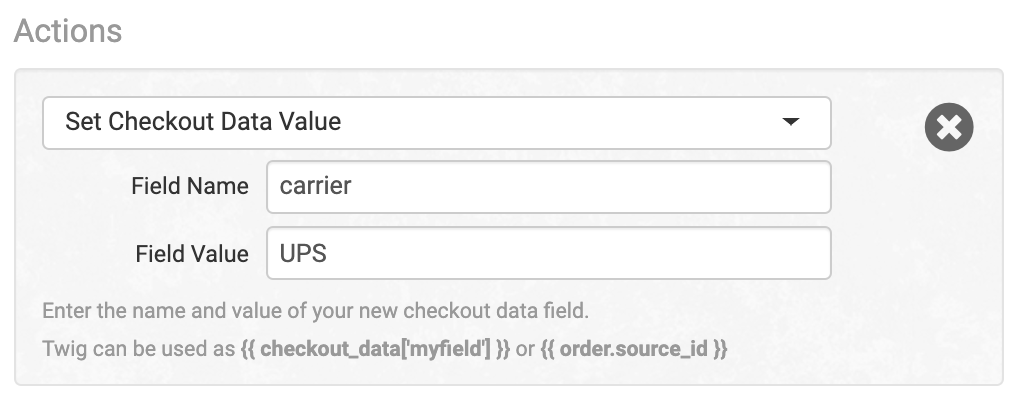
Task: Remove this action with the X icon
Action: click(949, 127)
